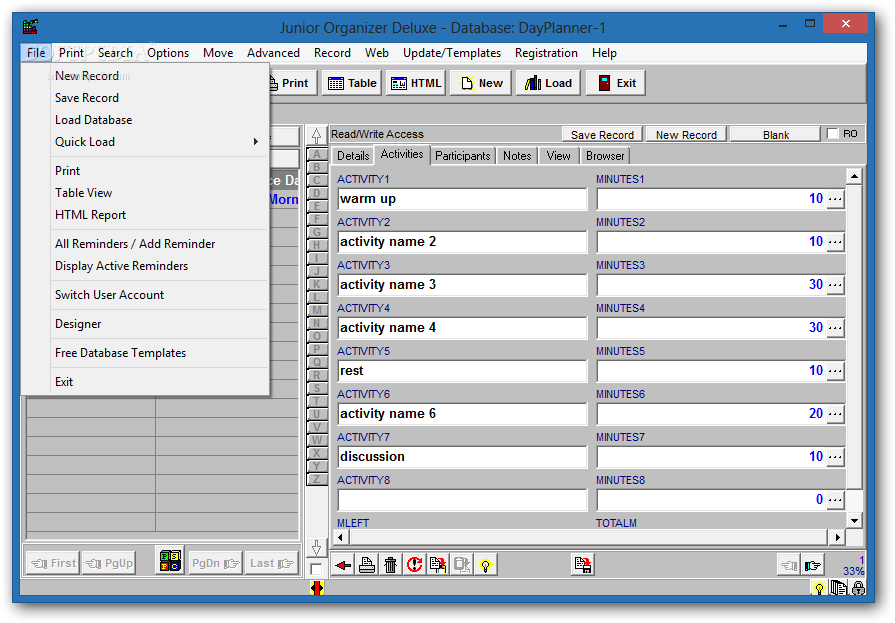This screenshot has height=623, width=895.
Task: Click the Load toolbar button
Action: click(548, 83)
